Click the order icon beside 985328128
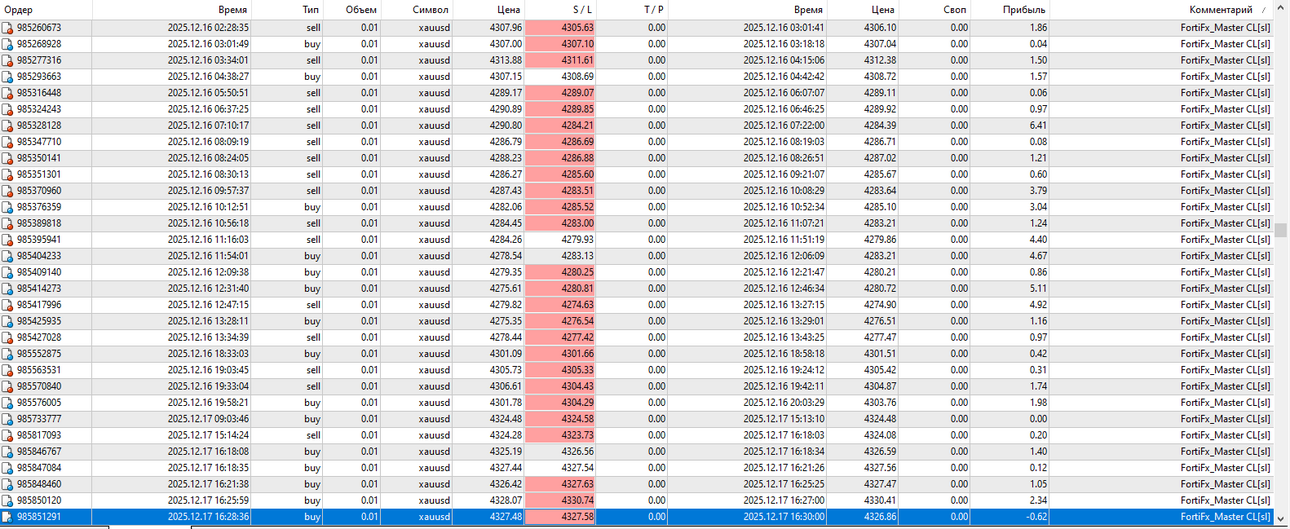 tap(8, 125)
